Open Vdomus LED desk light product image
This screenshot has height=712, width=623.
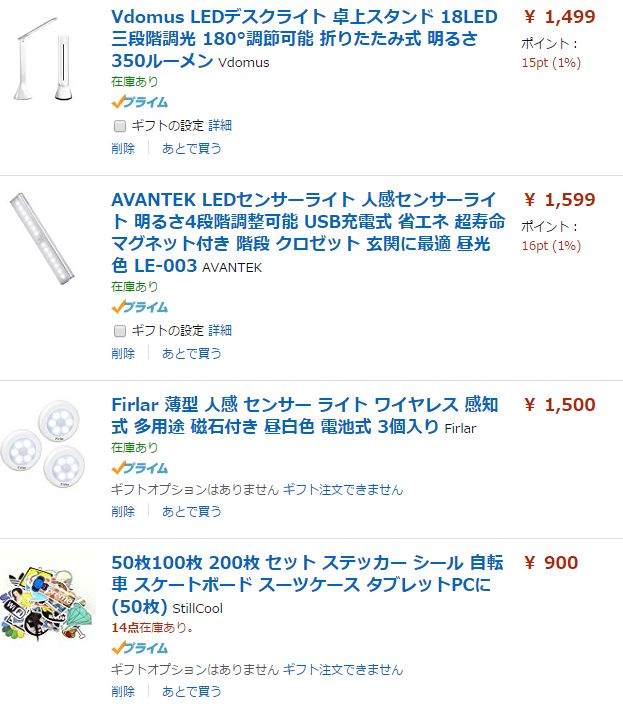tap(47, 61)
